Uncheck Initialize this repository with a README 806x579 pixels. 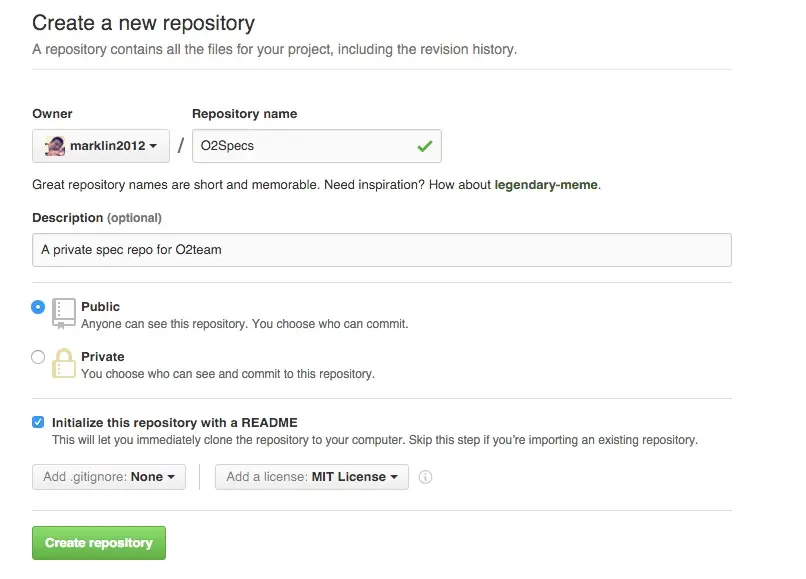click(38, 422)
